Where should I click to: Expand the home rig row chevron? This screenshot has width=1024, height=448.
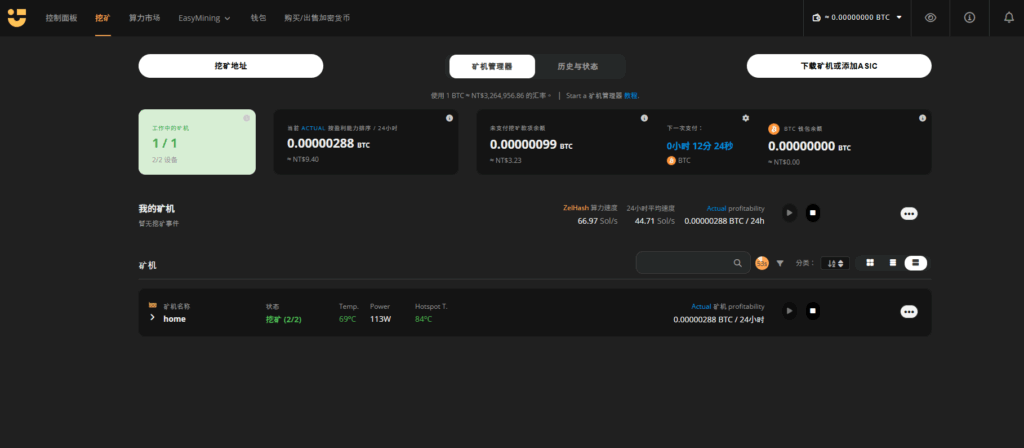(152, 318)
